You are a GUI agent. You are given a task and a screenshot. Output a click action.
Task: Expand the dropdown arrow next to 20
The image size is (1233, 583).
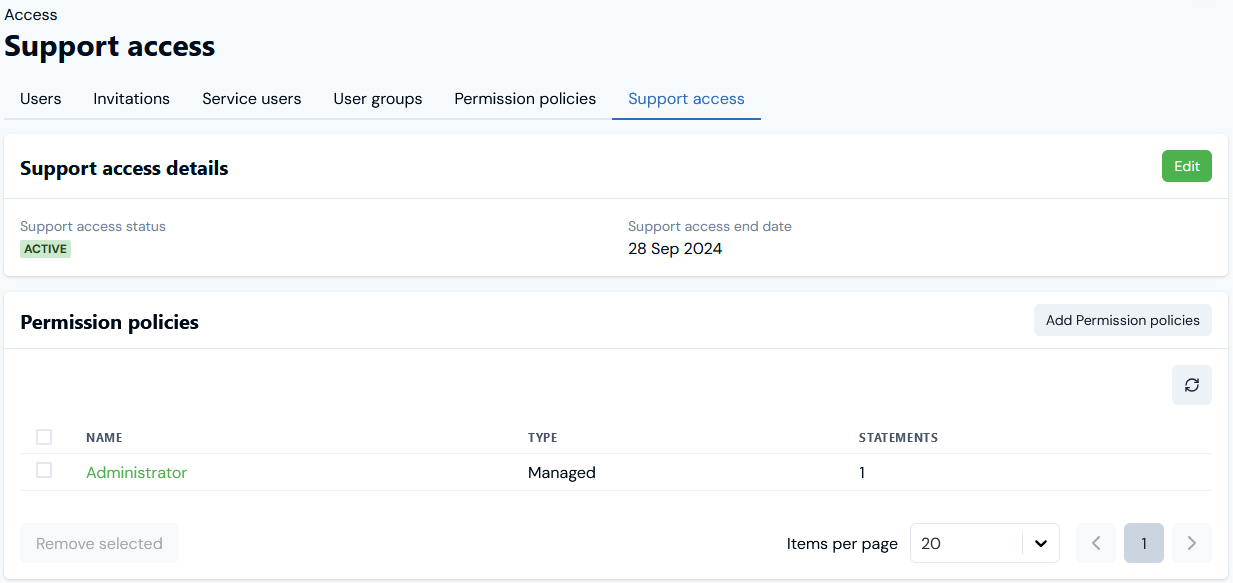coord(1040,543)
